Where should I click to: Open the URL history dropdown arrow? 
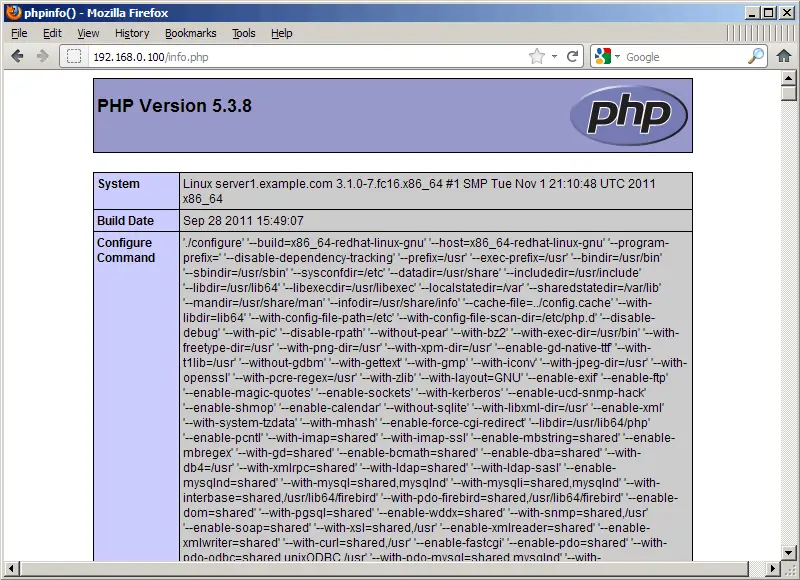pyautogui.click(x=555, y=57)
